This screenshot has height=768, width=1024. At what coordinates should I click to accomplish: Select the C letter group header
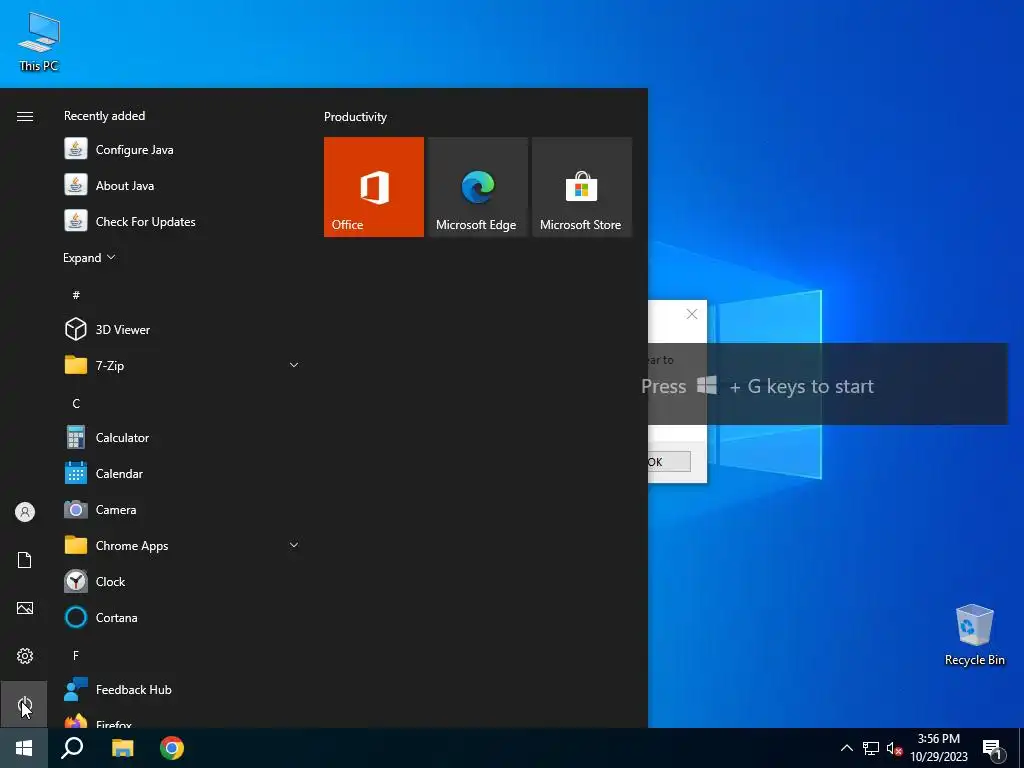click(76, 403)
